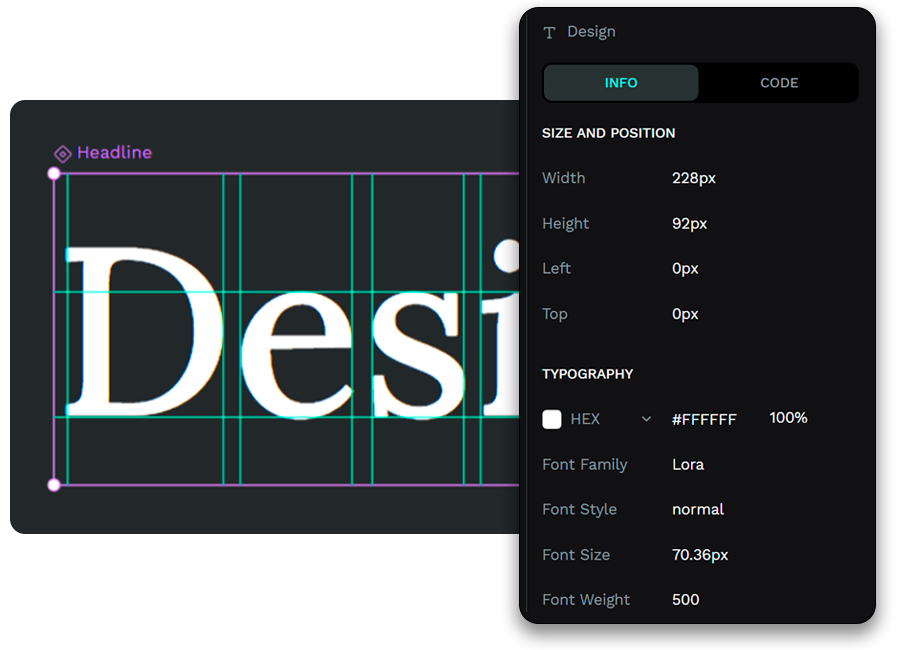Expand the HEX color format dropdown arrow
The height and width of the screenshot is (650, 900).
point(646,419)
